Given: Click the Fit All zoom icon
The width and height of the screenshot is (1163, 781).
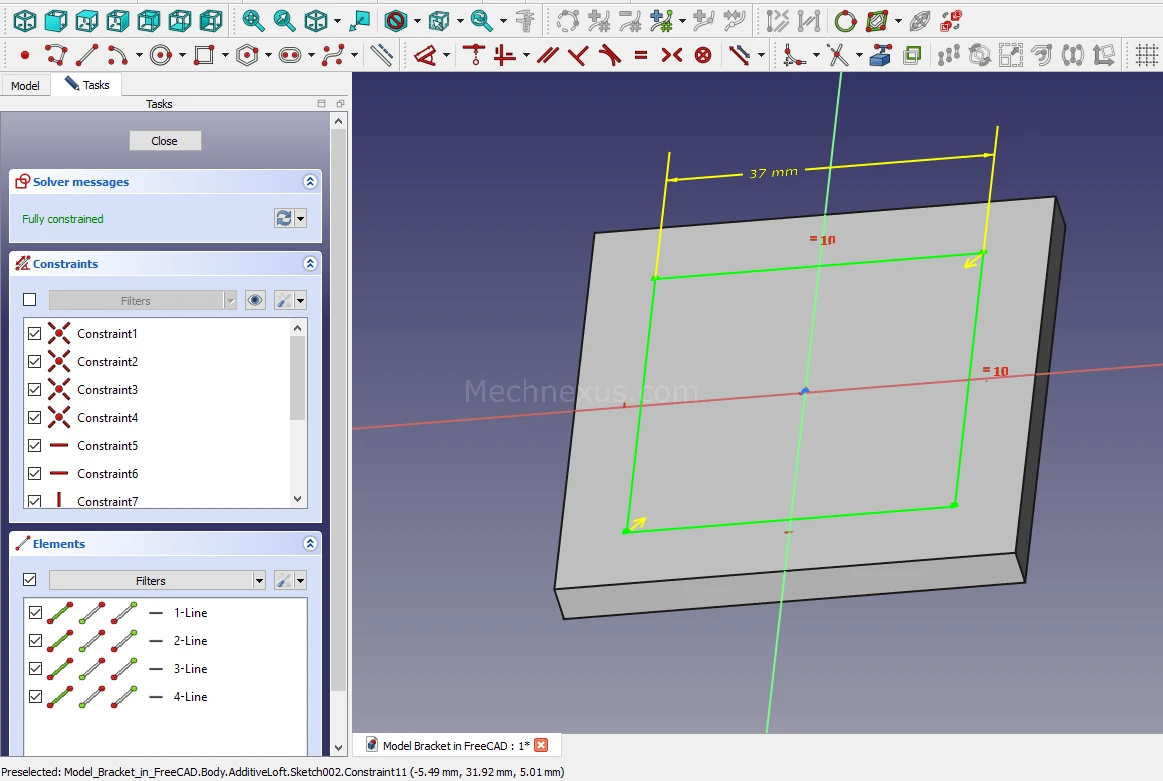Looking at the screenshot, I should 253,20.
